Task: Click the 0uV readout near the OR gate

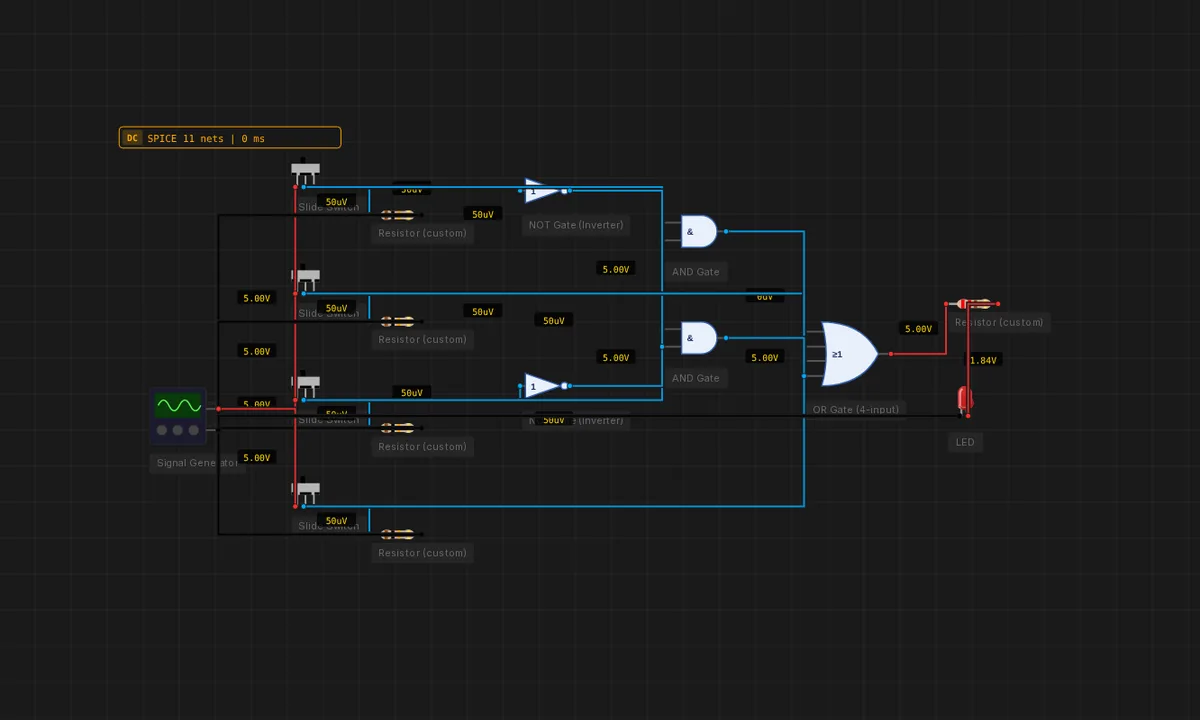Action: click(764, 297)
